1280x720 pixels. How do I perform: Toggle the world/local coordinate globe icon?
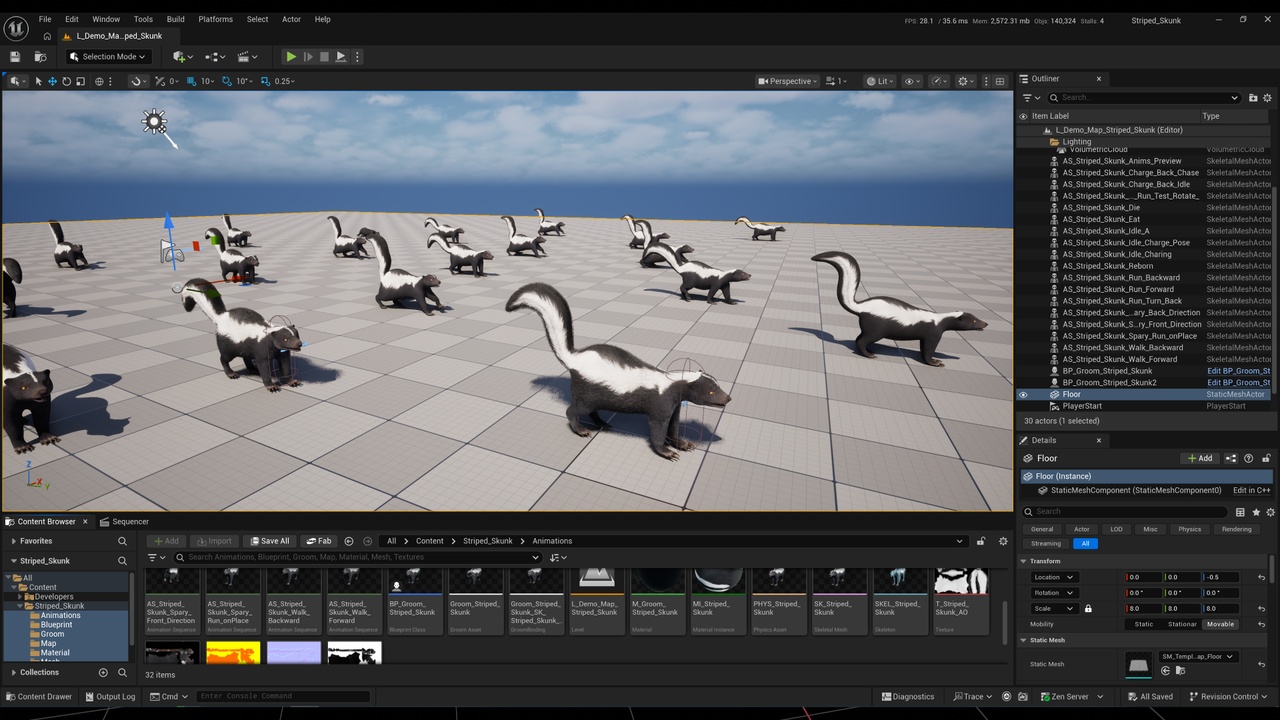[x=99, y=81]
